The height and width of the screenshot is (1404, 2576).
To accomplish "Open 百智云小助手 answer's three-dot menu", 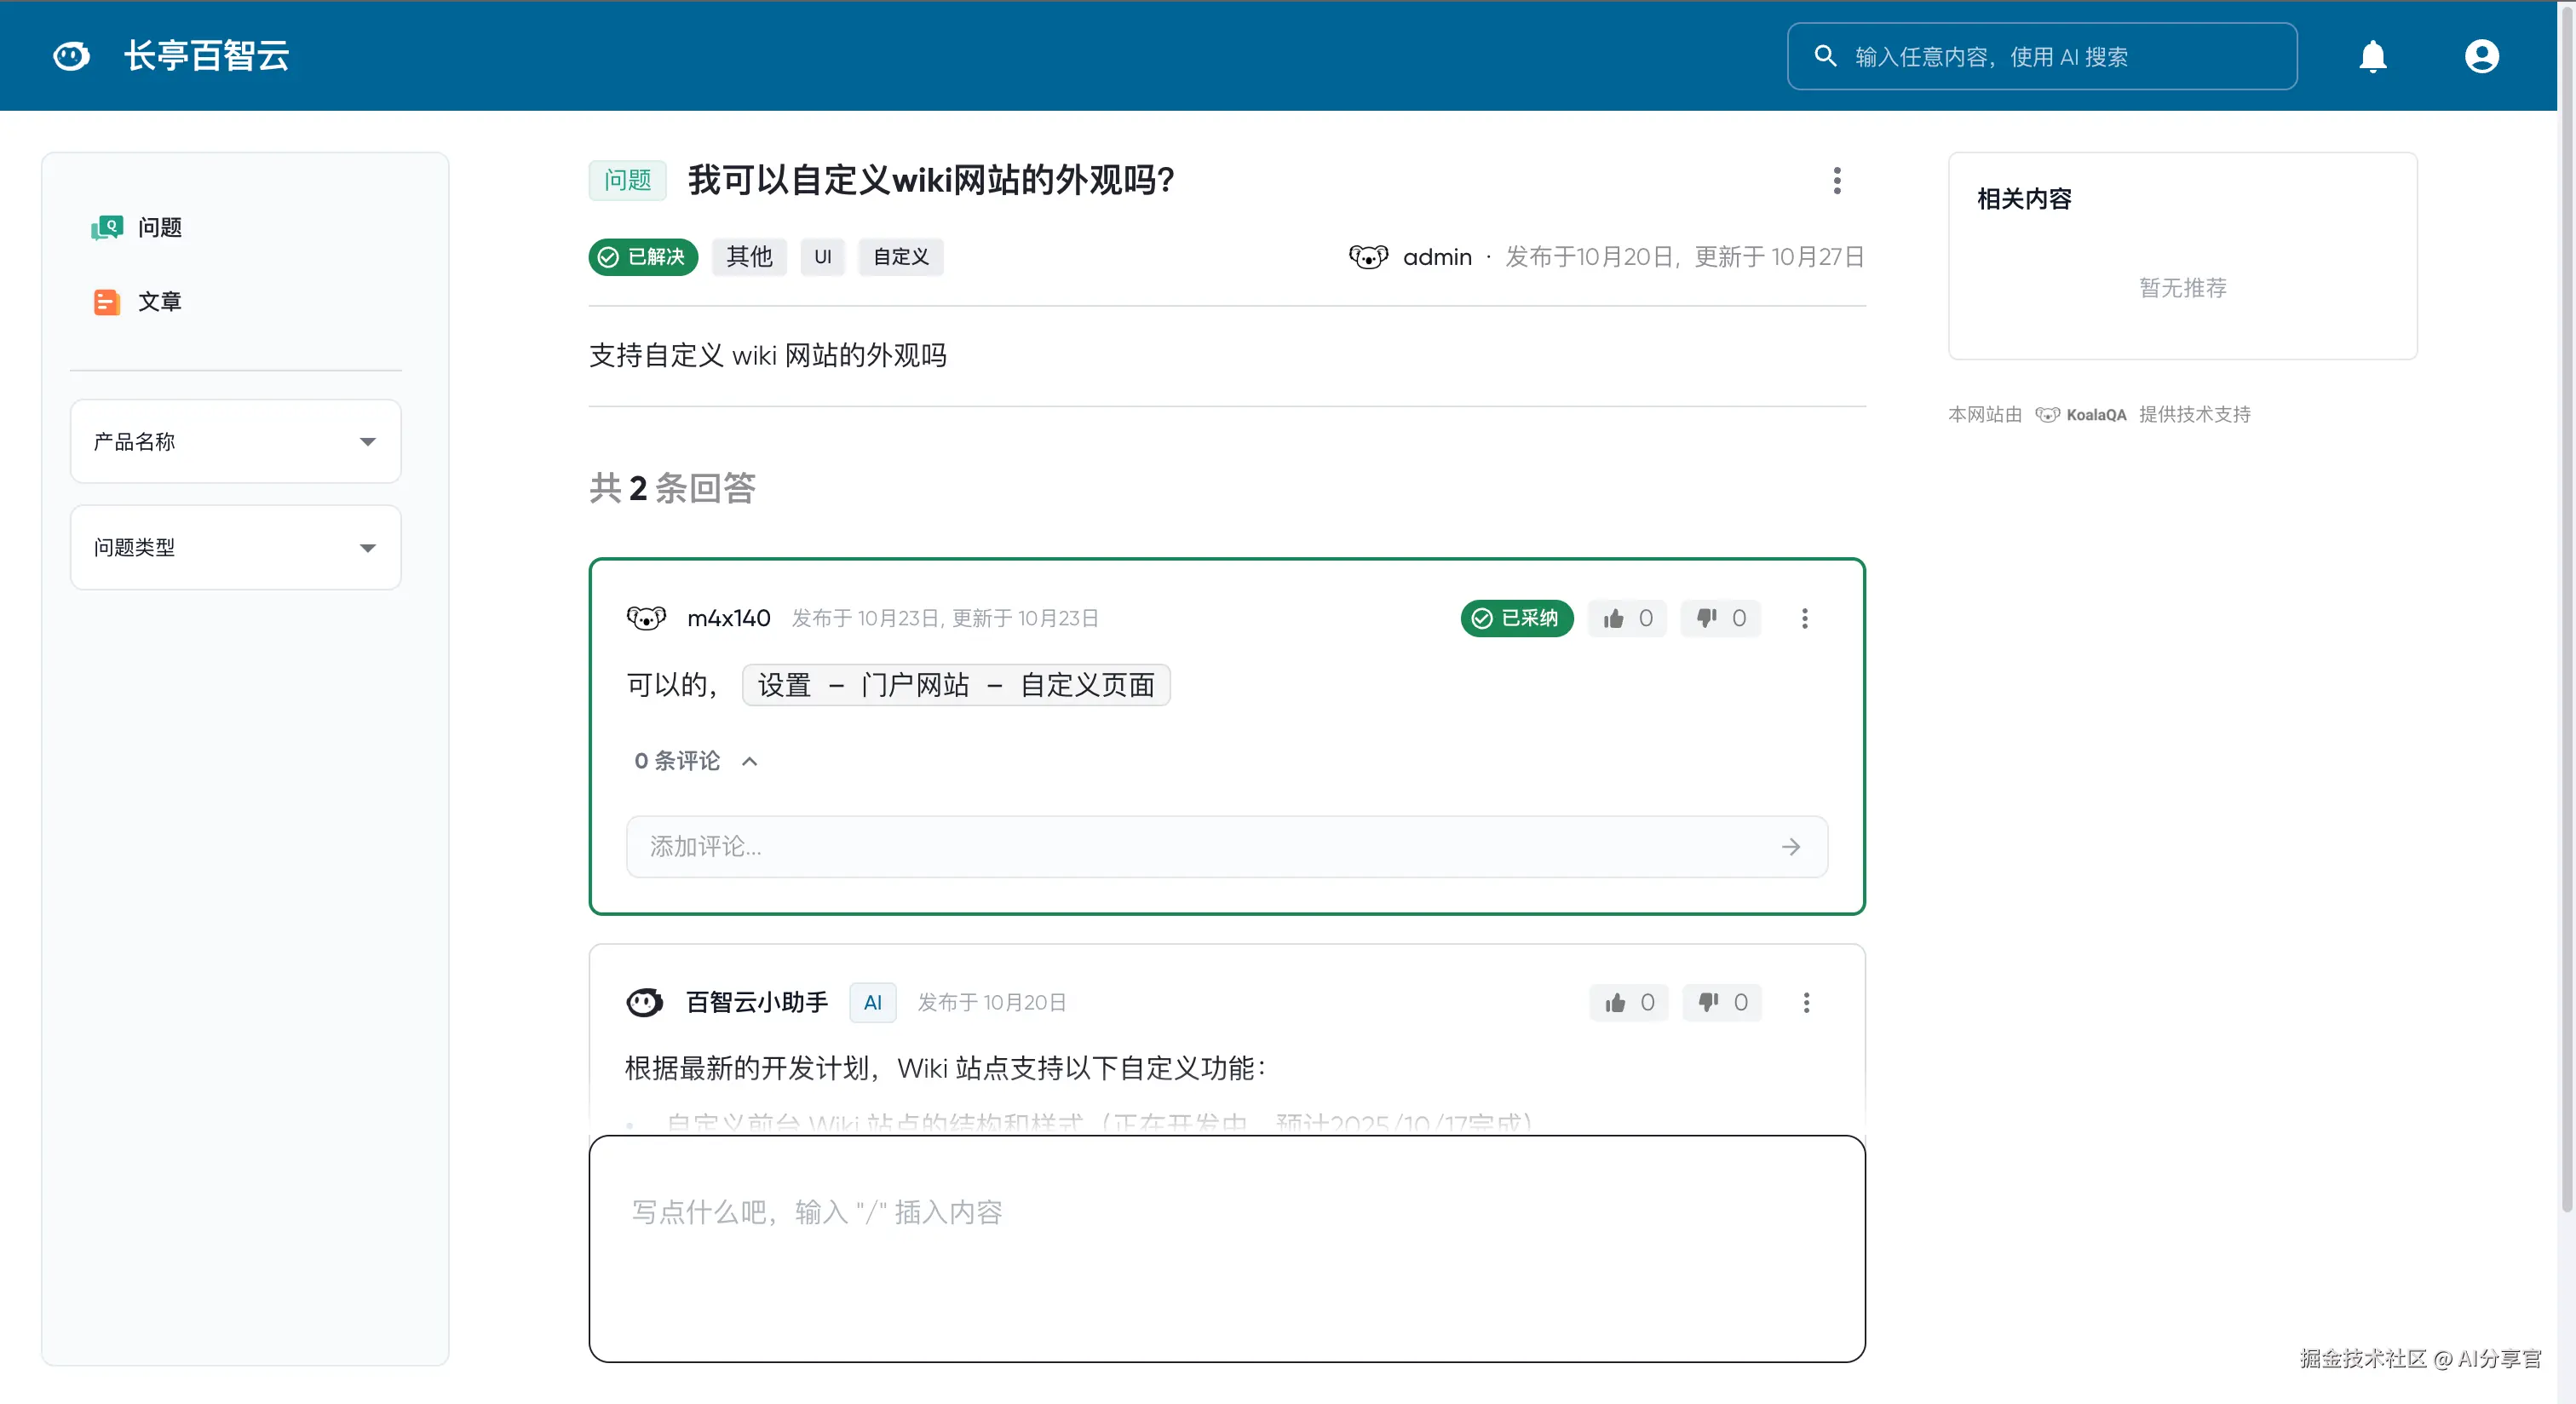I will click(x=1805, y=1003).
